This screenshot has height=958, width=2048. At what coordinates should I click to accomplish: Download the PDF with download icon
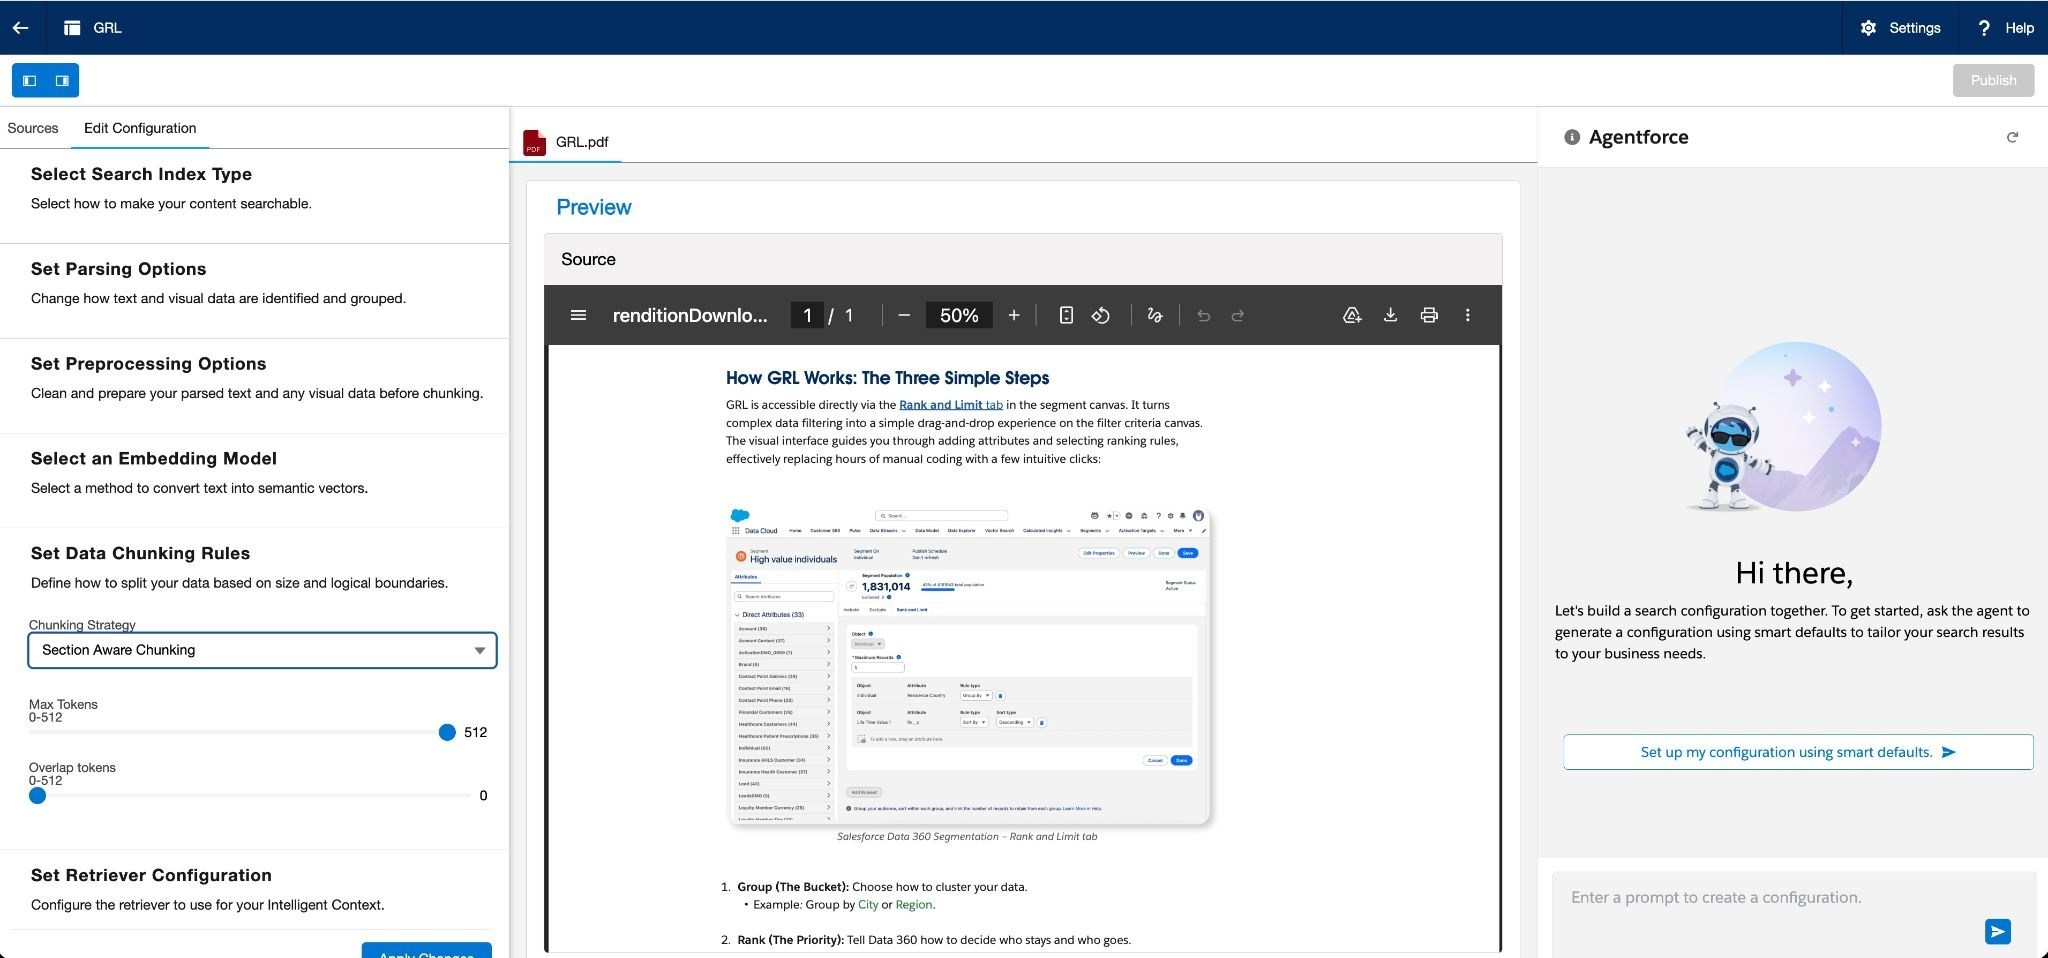point(1390,315)
